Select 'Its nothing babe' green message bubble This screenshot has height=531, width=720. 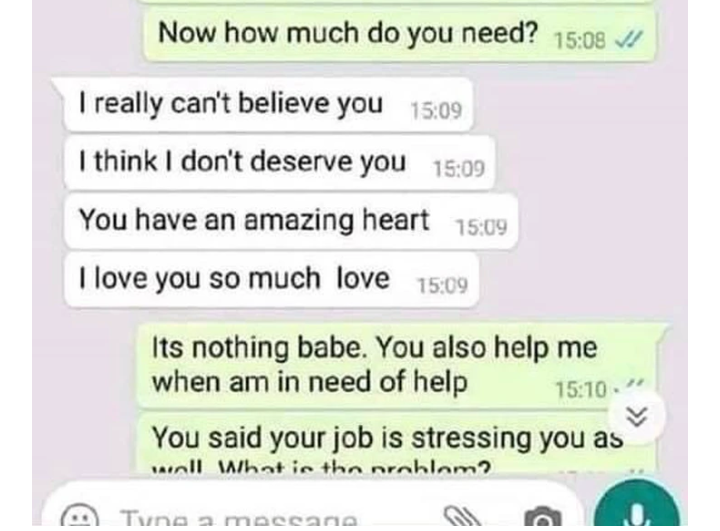398,366
